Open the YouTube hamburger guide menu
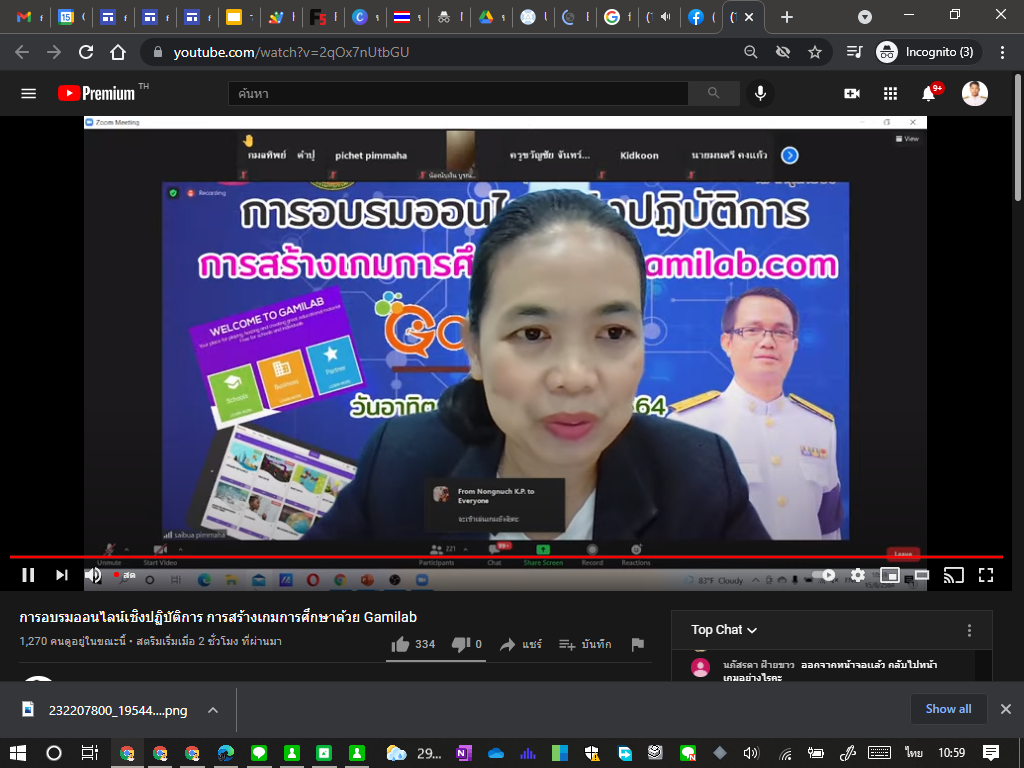 pyautogui.click(x=29, y=93)
